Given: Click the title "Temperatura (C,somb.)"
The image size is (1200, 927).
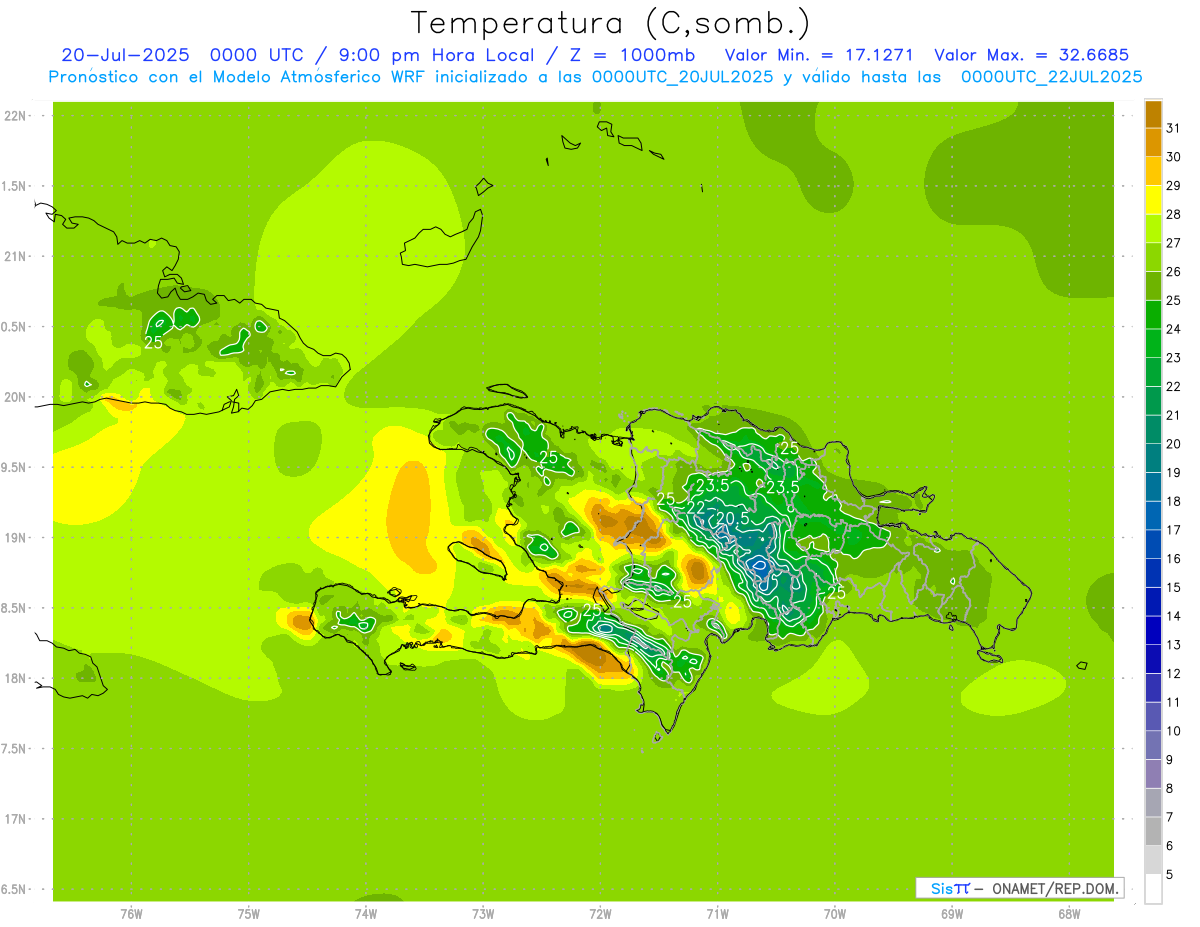Looking at the screenshot, I should point(611,23).
